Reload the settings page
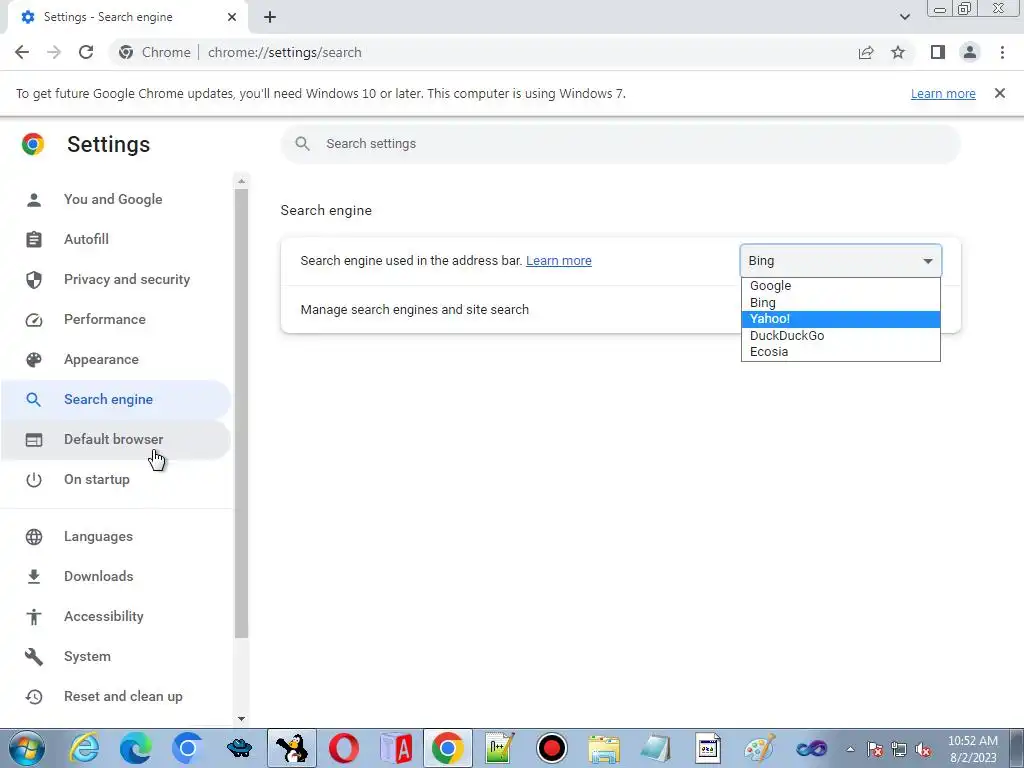 [x=86, y=52]
